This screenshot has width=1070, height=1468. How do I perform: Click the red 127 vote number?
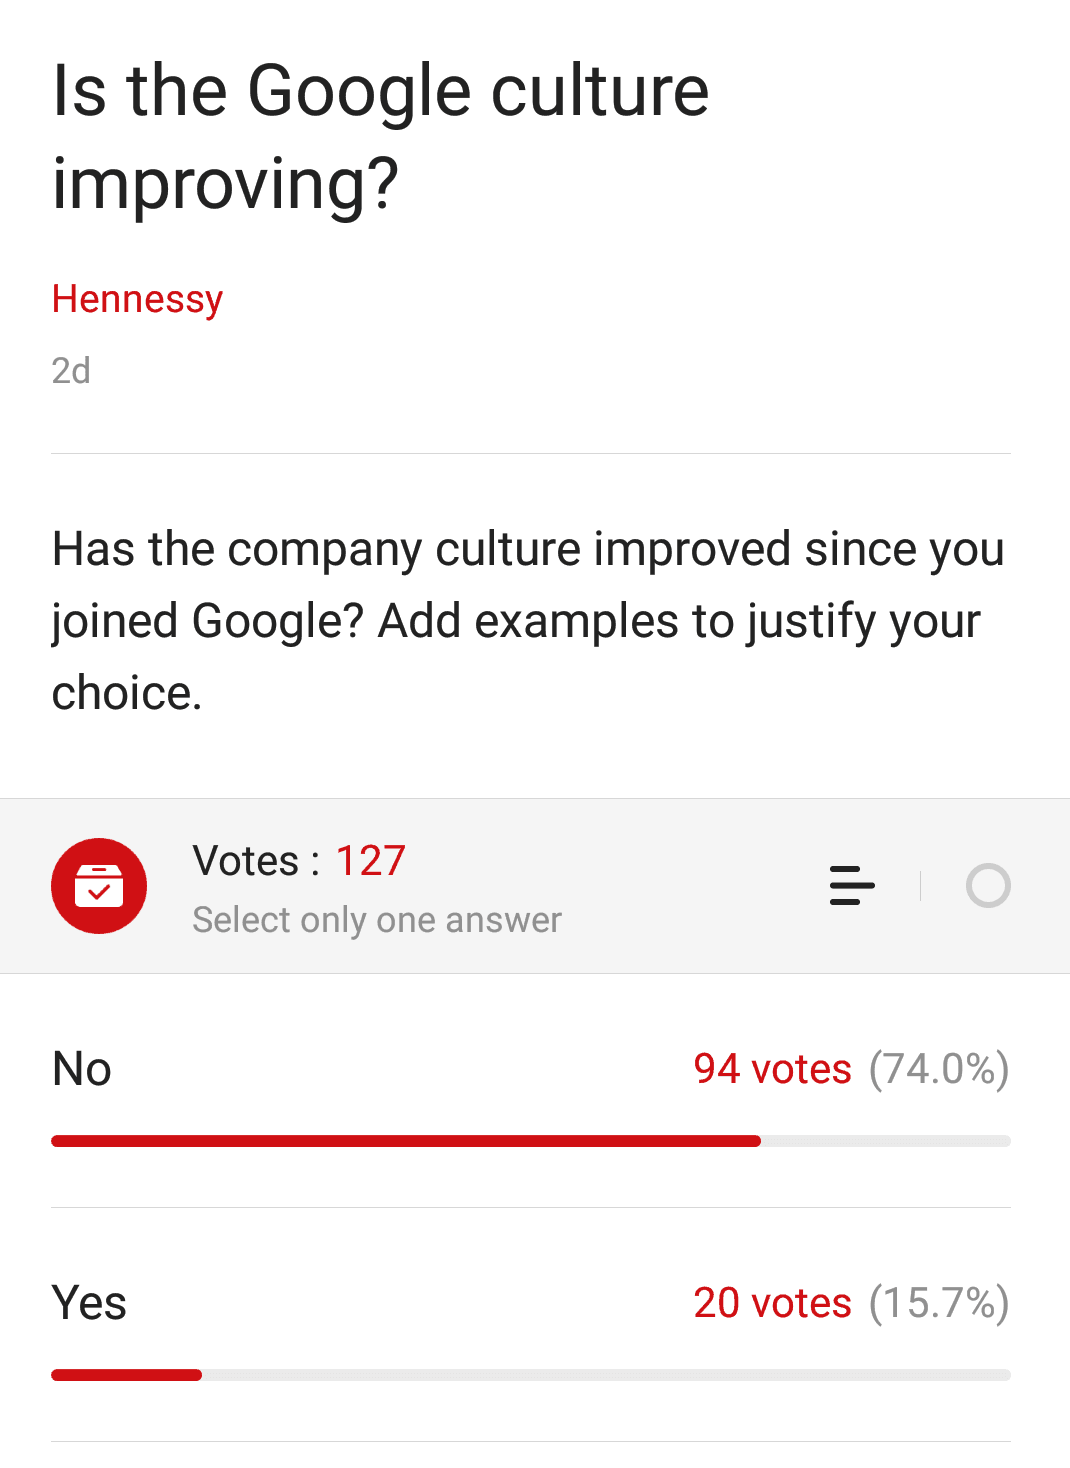[x=370, y=861]
